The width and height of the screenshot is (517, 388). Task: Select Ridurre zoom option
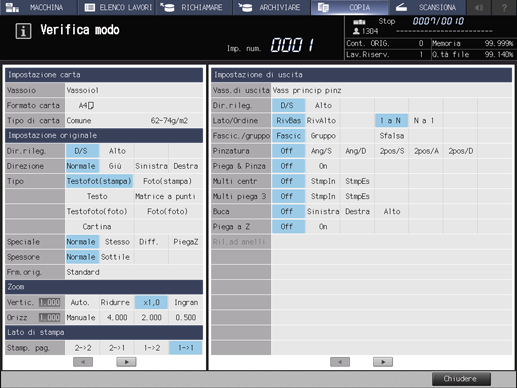pos(115,302)
